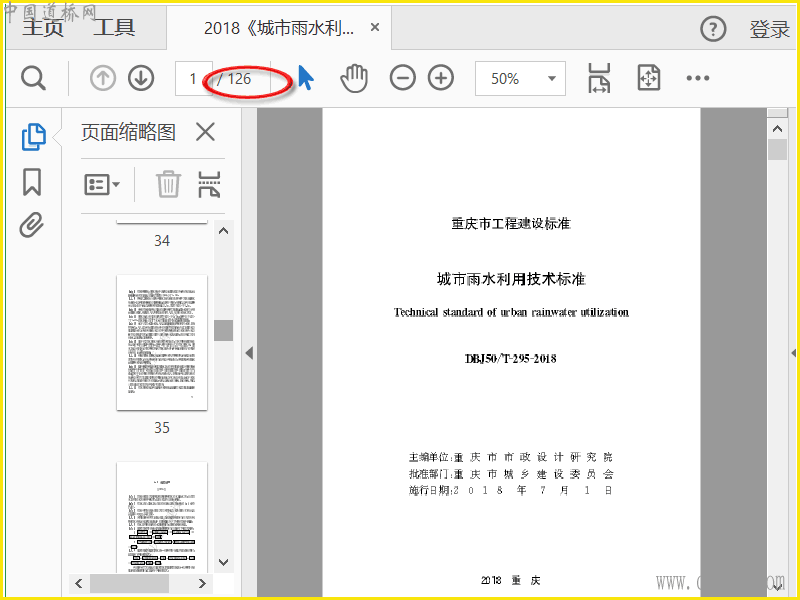Click the thumbnail vertical scrollbar handle
This screenshot has height=600, width=800.
coord(223,330)
